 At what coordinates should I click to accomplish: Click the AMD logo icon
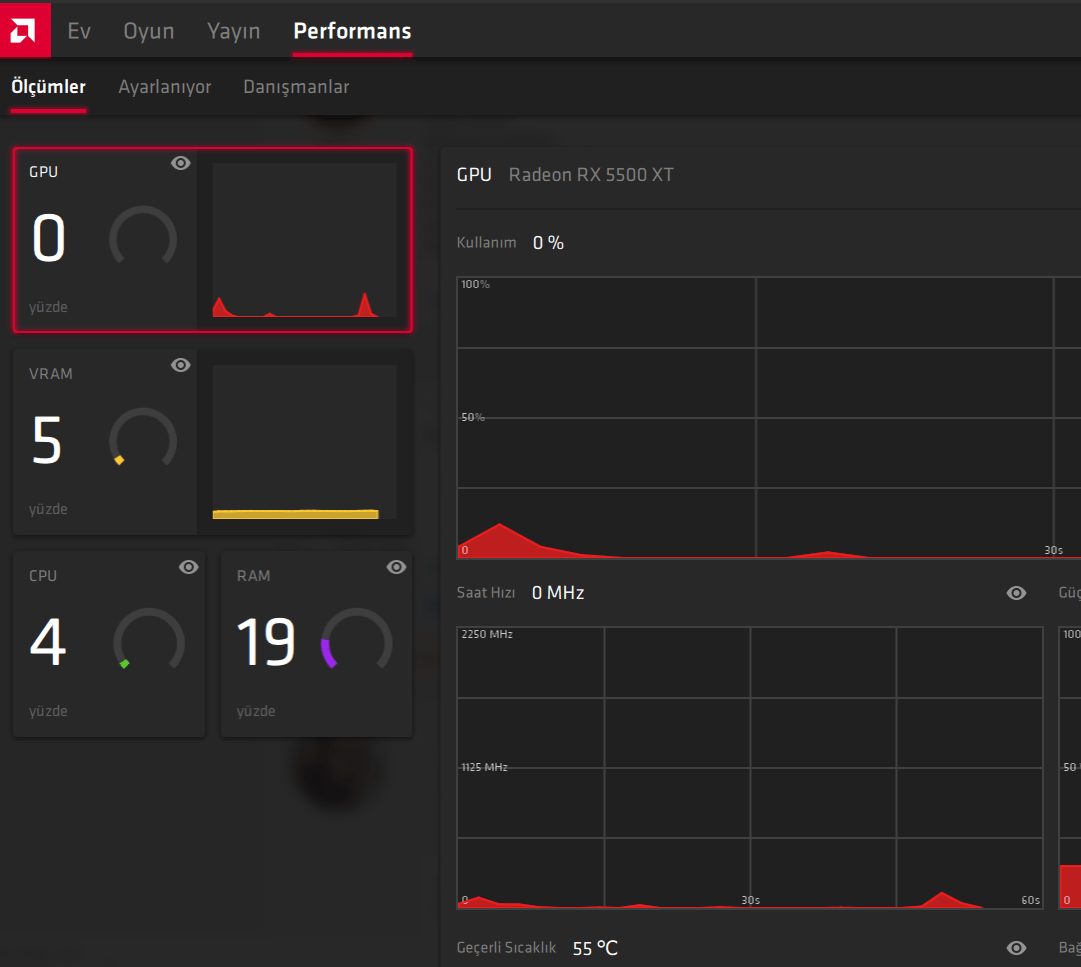point(25,30)
